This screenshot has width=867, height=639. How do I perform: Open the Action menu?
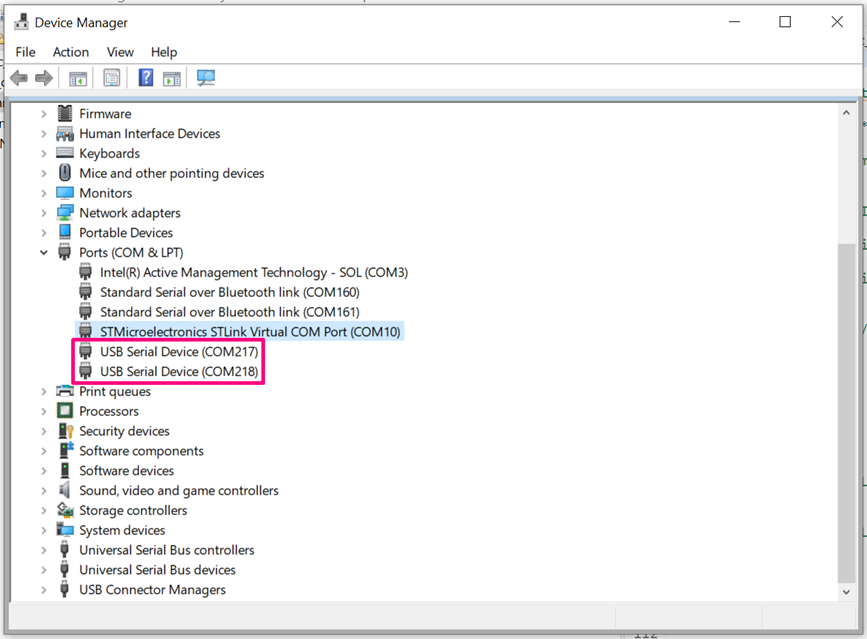click(70, 51)
